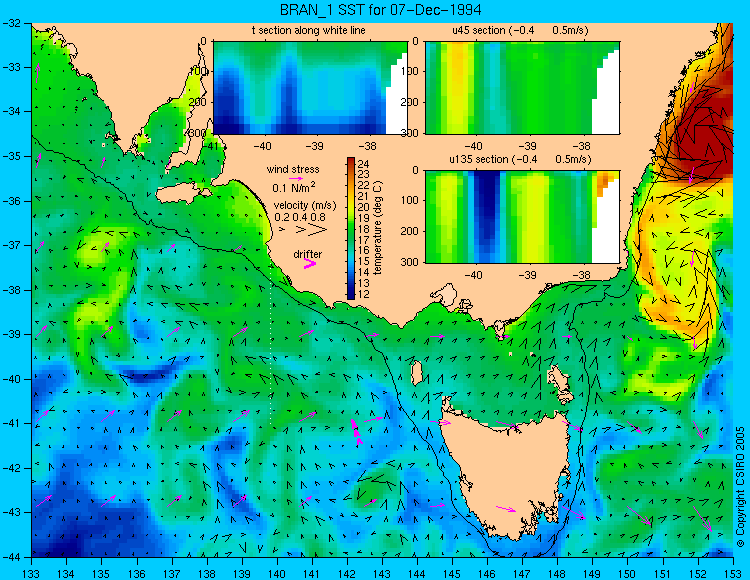750x580 pixels.
Task: Select the 12 value on the colorbar
Action: (364, 294)
